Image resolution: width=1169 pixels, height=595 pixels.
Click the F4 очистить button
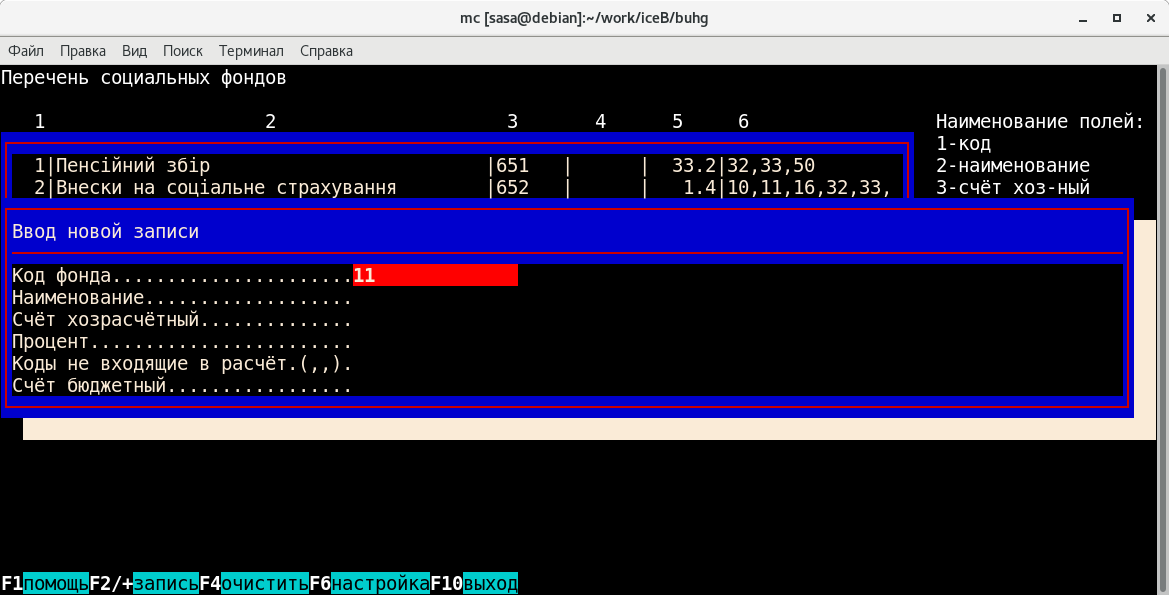click(254, 583)
